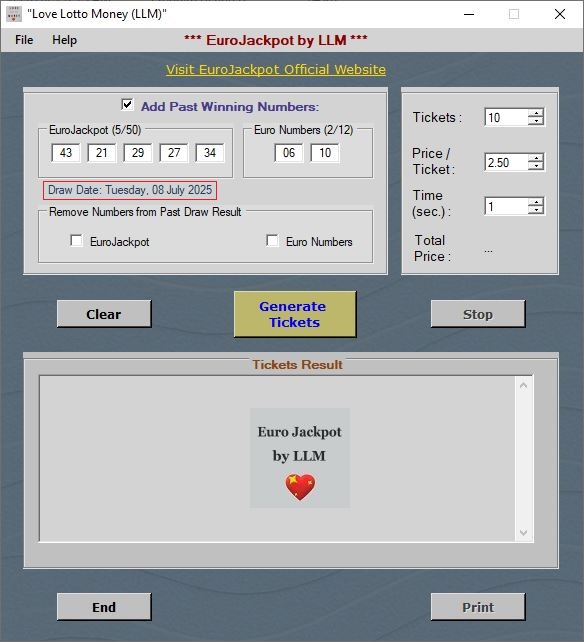Click the heart image in Tickets Result
This screenshot has width=584, height=642.
pos(300,486)
